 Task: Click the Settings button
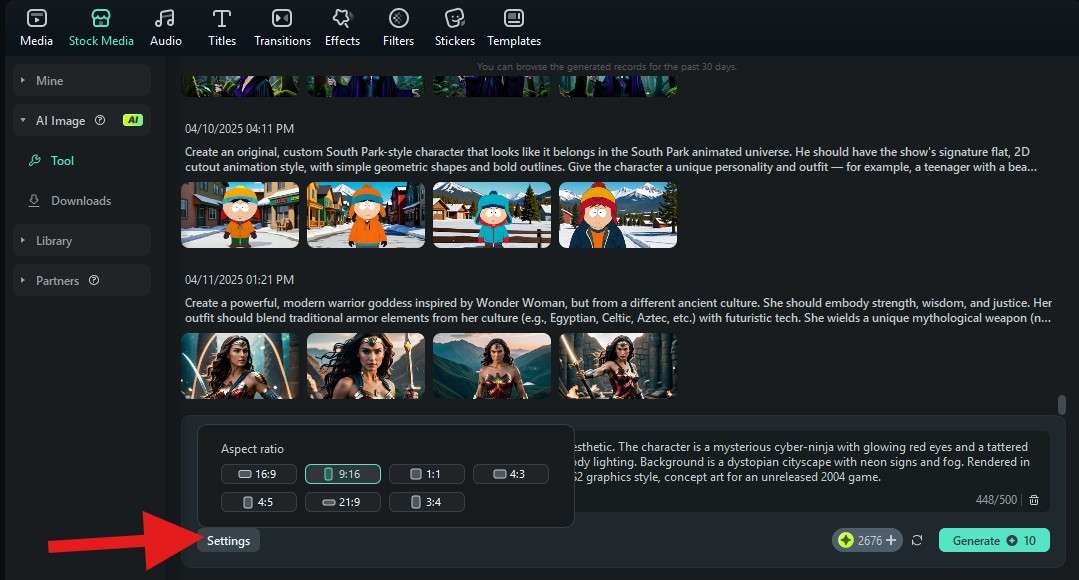click(x=228, y=541)
